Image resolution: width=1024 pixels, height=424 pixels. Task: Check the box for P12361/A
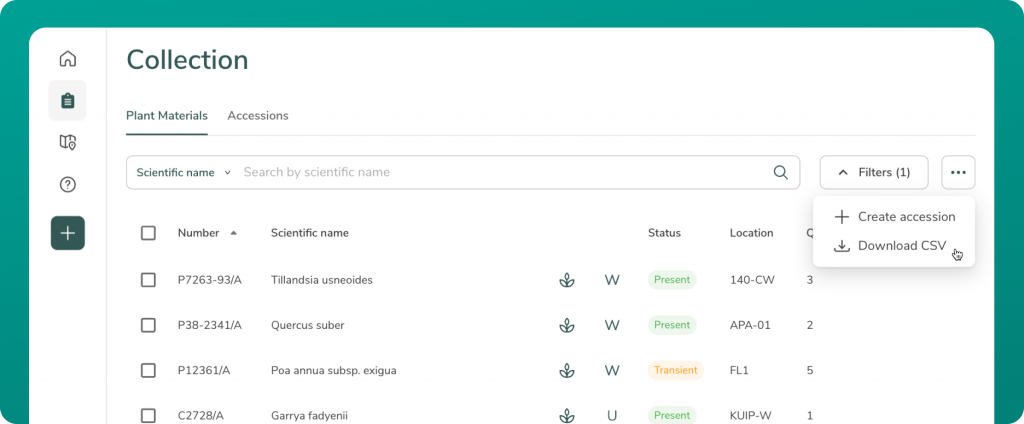(148, 370)
